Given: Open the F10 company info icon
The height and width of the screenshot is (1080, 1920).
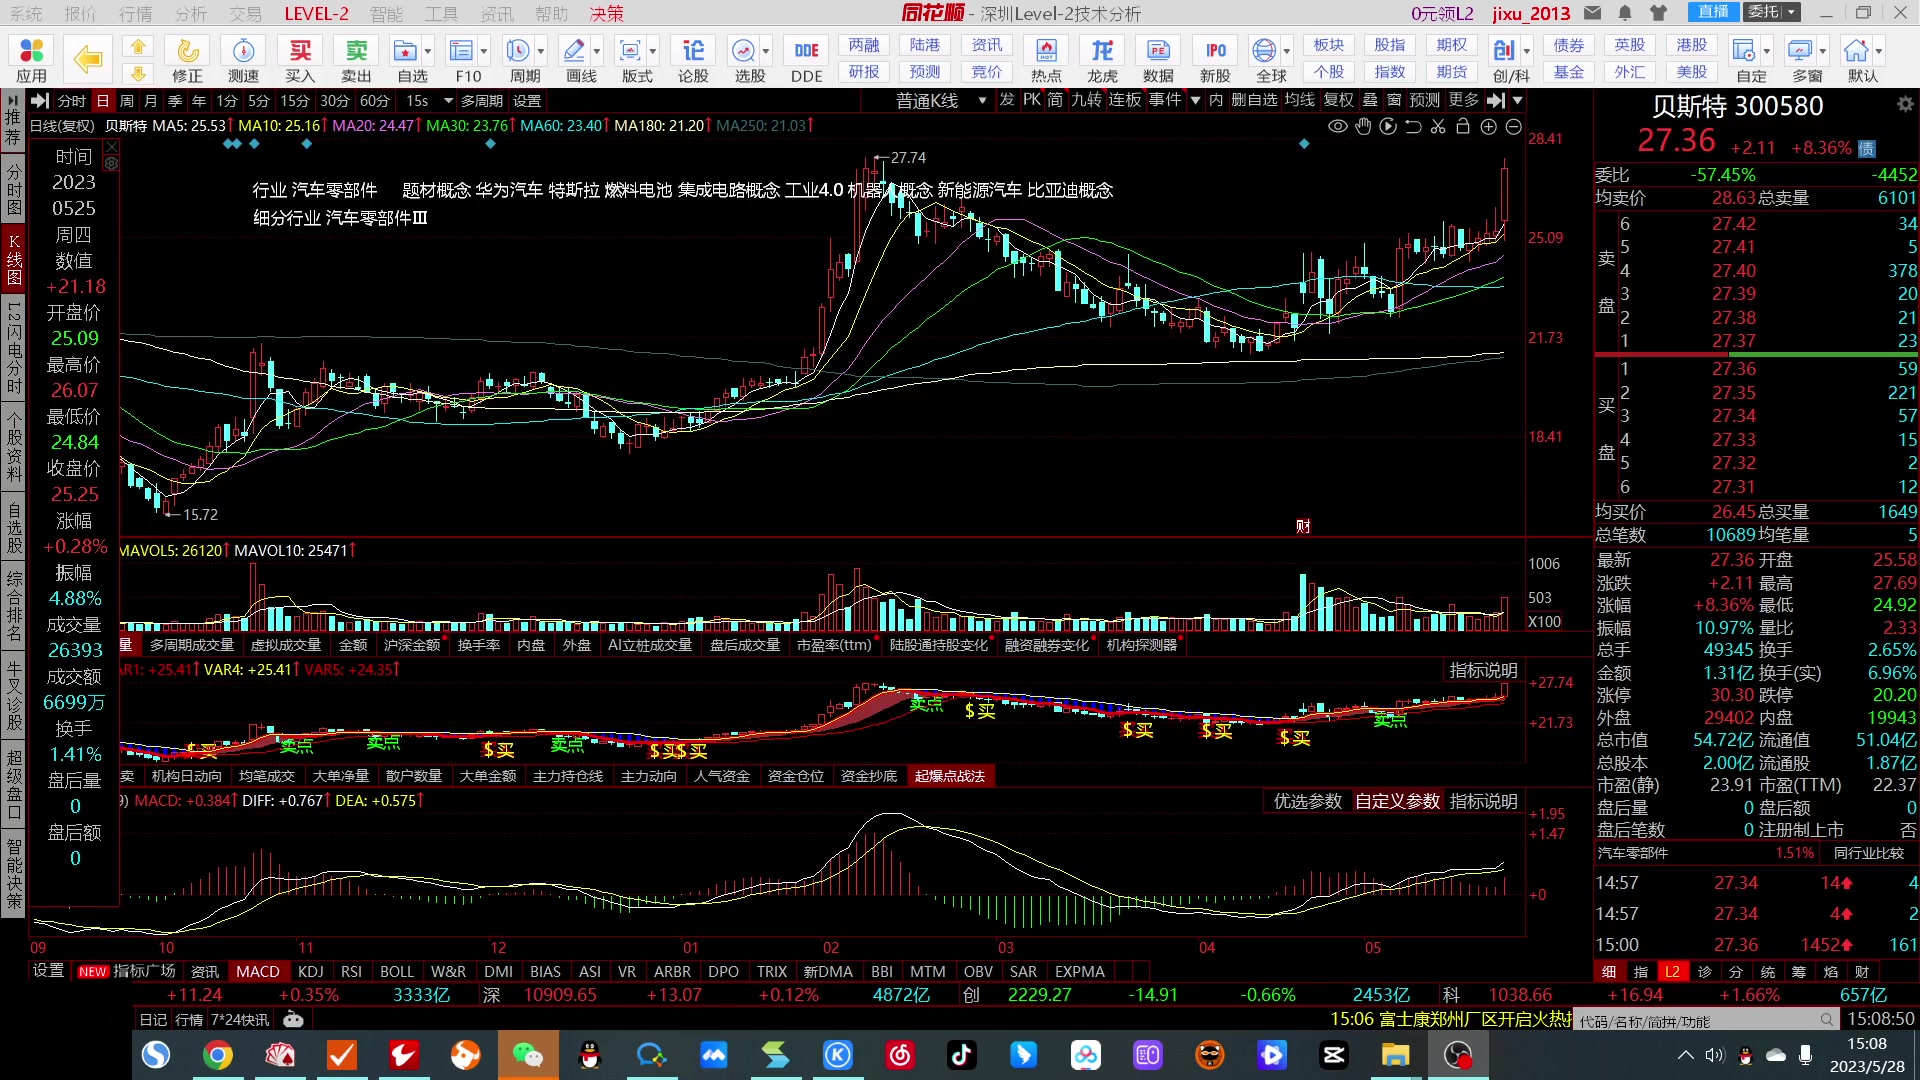Looking at the screenshot, I should (x=462, y=60).
